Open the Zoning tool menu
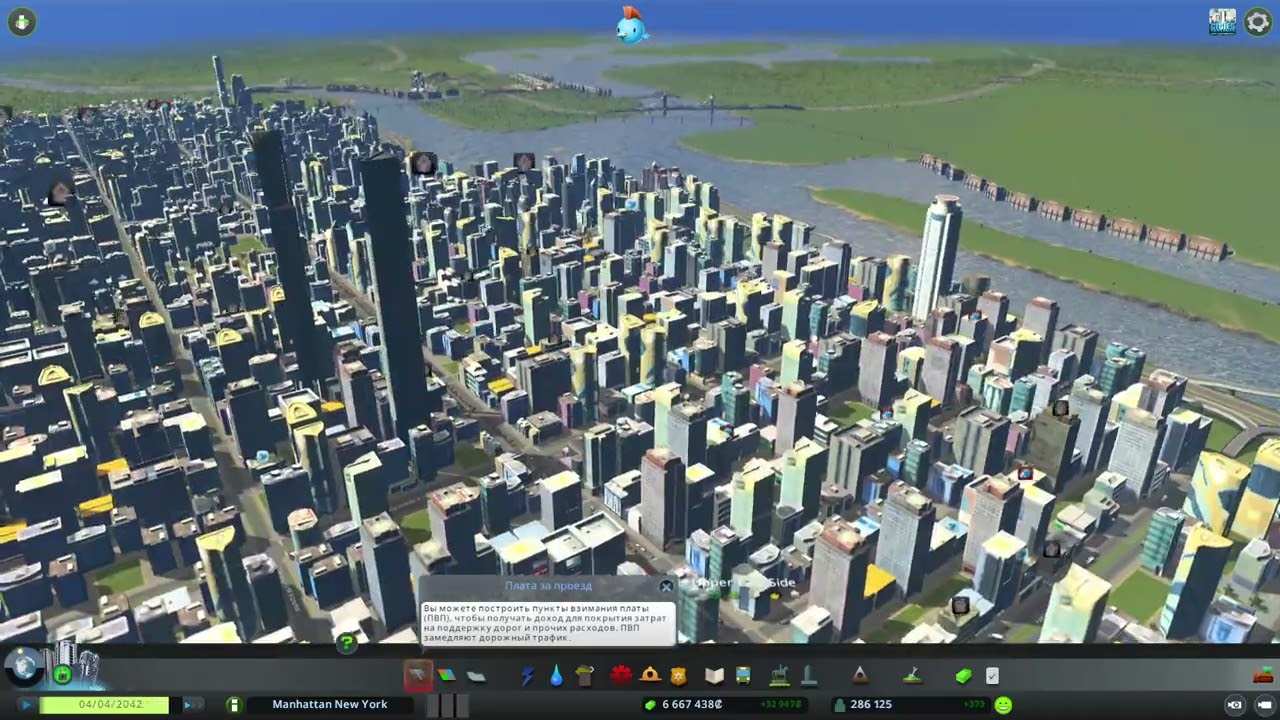The height and width of the screenshot is (720, 1280). [x=447, y=675]
